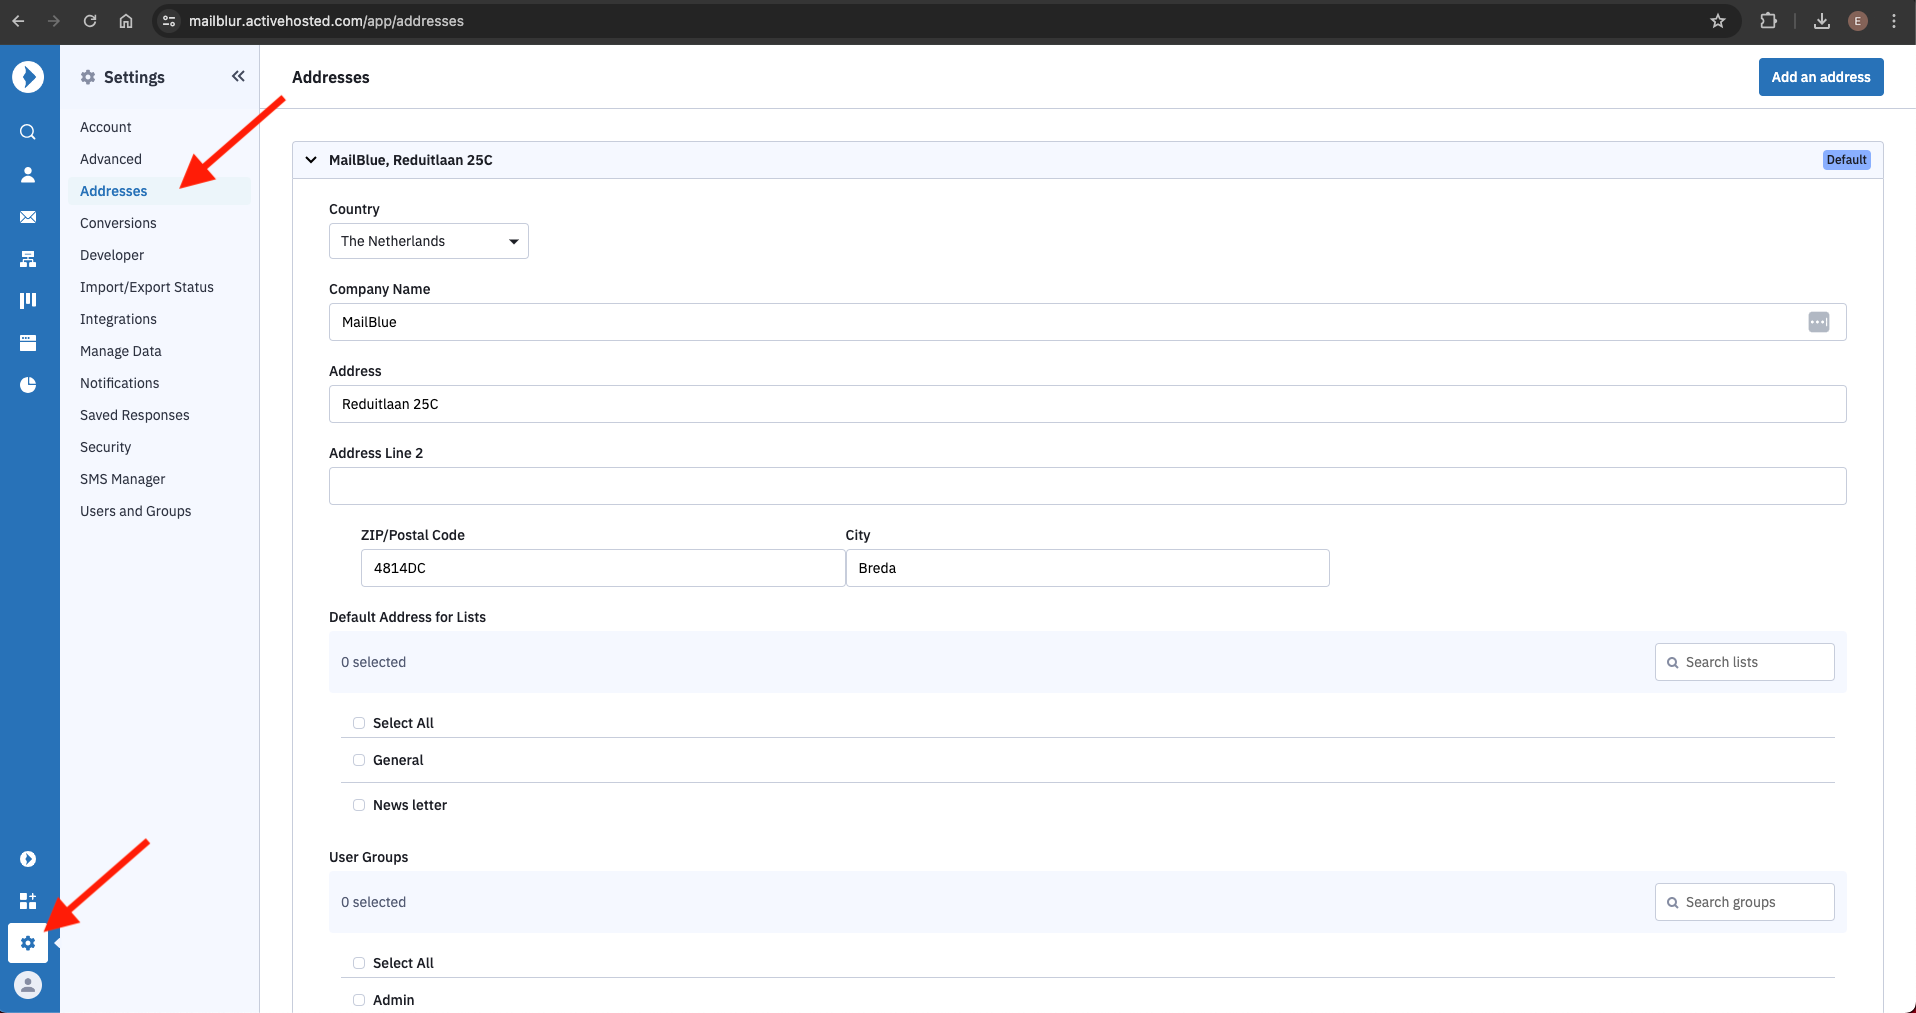Click Add an address button
Image resolution: width=1916 pixels, height=1013 pixels.
tap(1821, 77)
